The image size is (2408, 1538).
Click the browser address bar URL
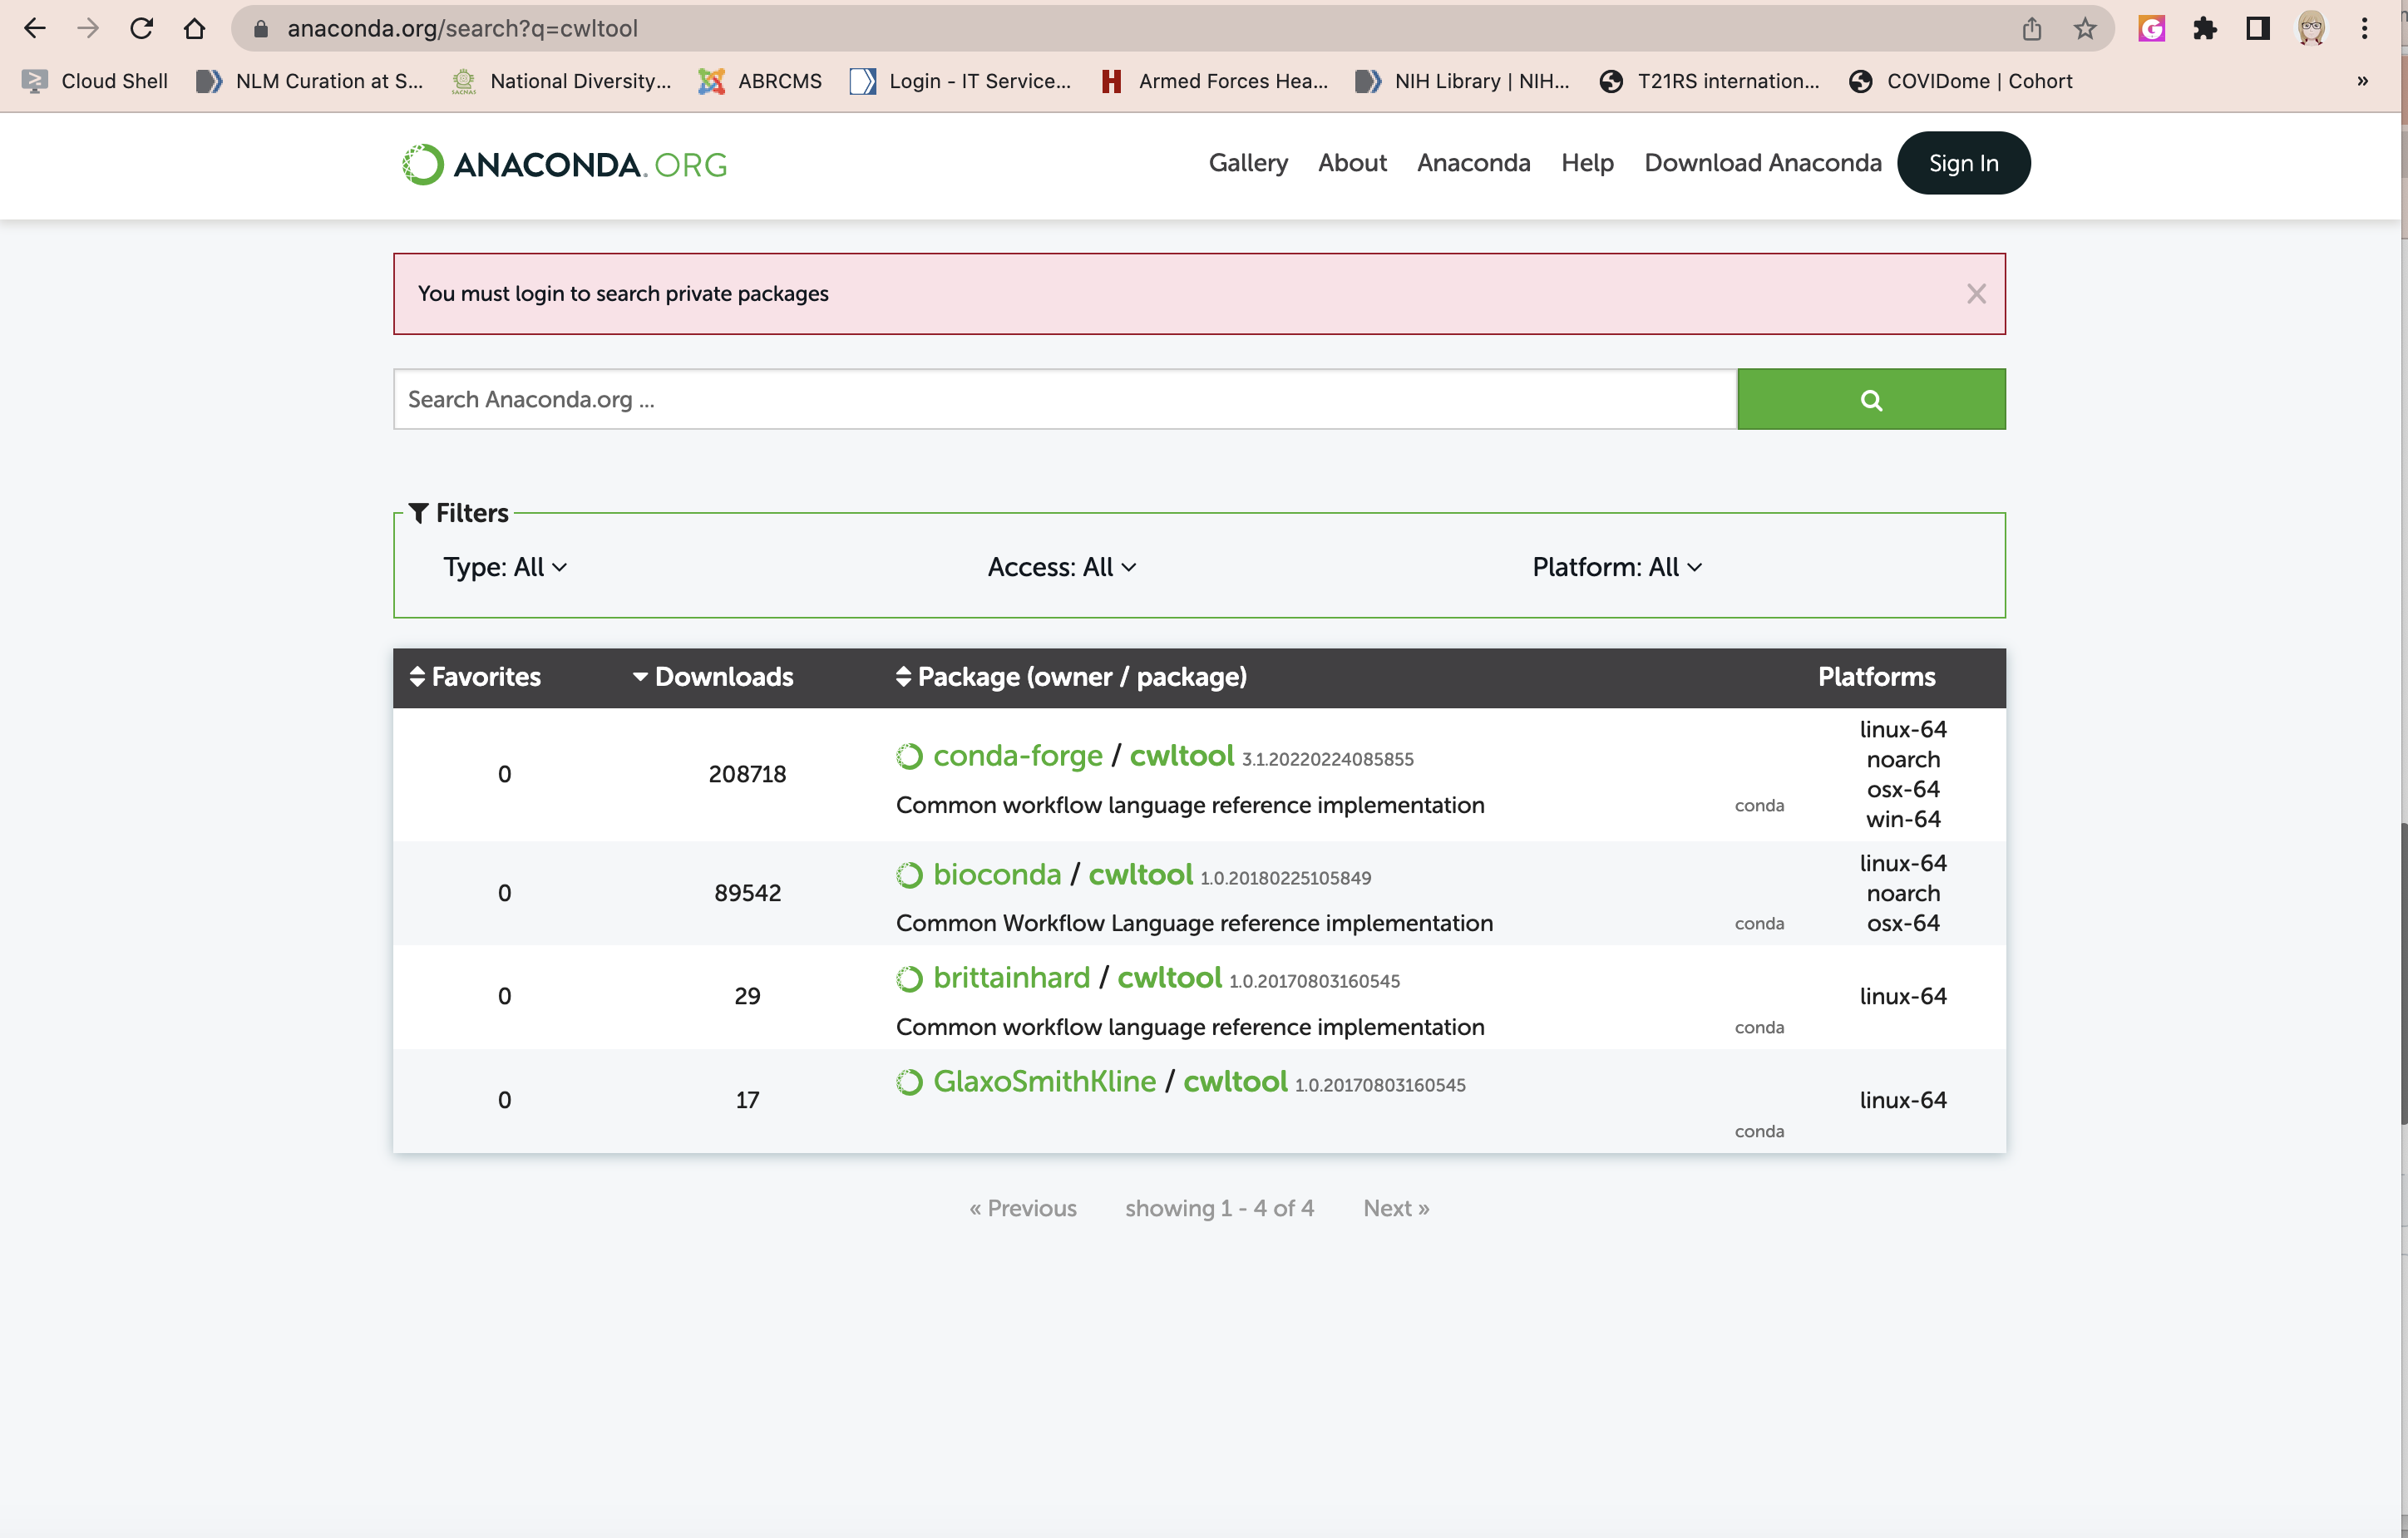pos(462,28)
